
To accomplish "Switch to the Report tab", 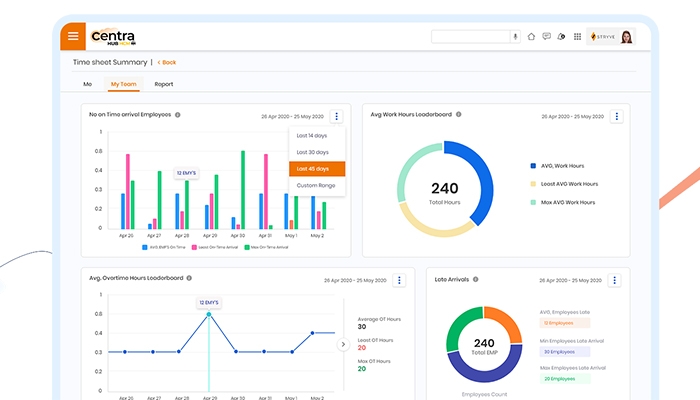I will click(164, 85).
